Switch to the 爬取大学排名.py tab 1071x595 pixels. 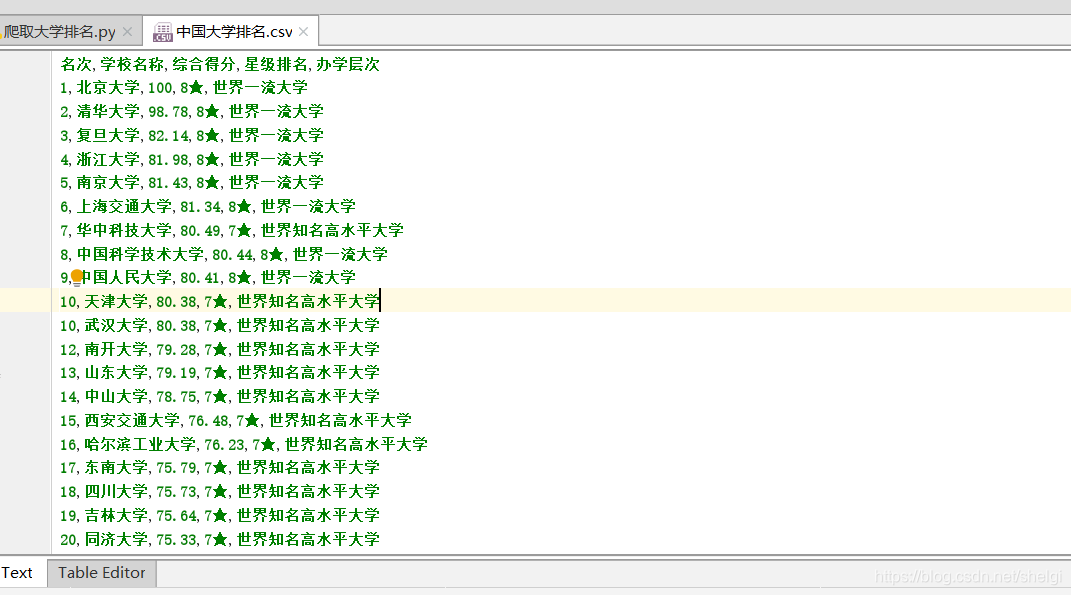(x=59, y=31)
